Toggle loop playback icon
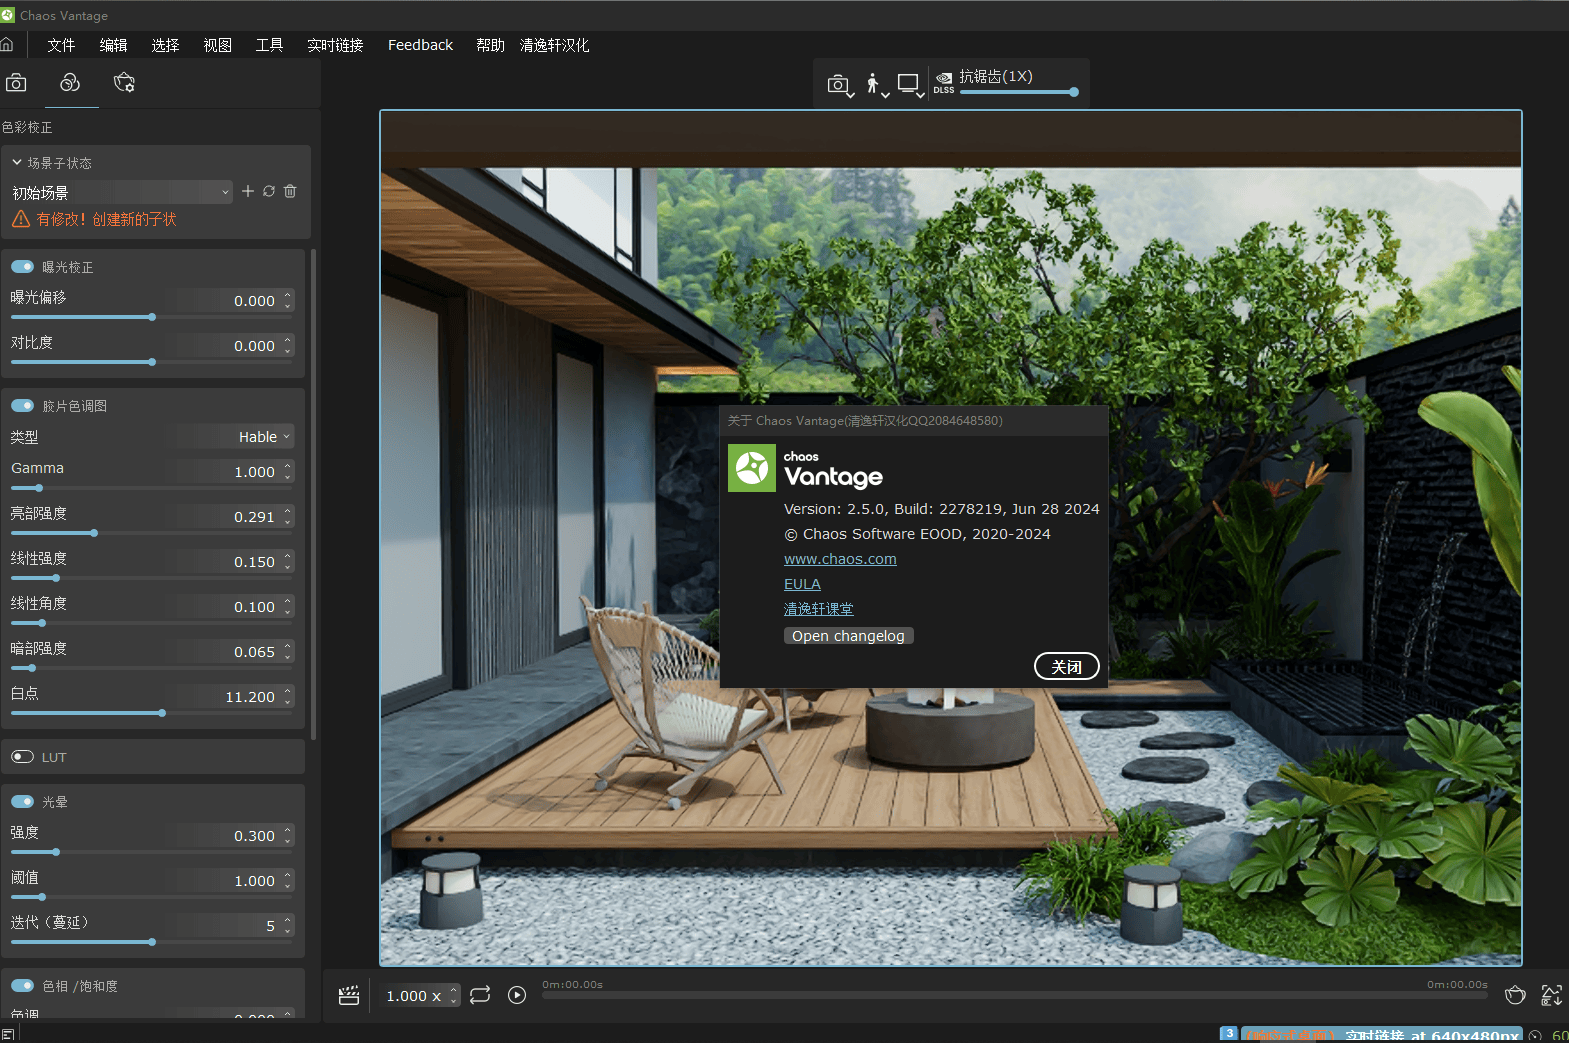 [x=480, y=995]
